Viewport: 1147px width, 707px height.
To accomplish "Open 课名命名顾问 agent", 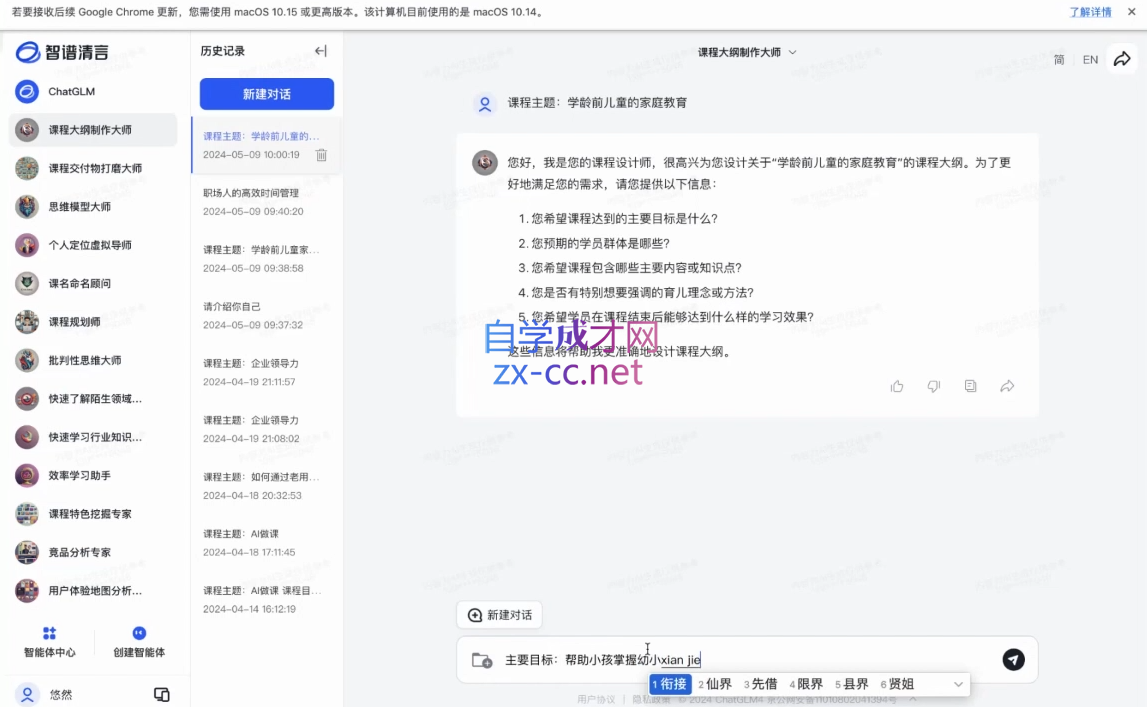I will point(93,284).
